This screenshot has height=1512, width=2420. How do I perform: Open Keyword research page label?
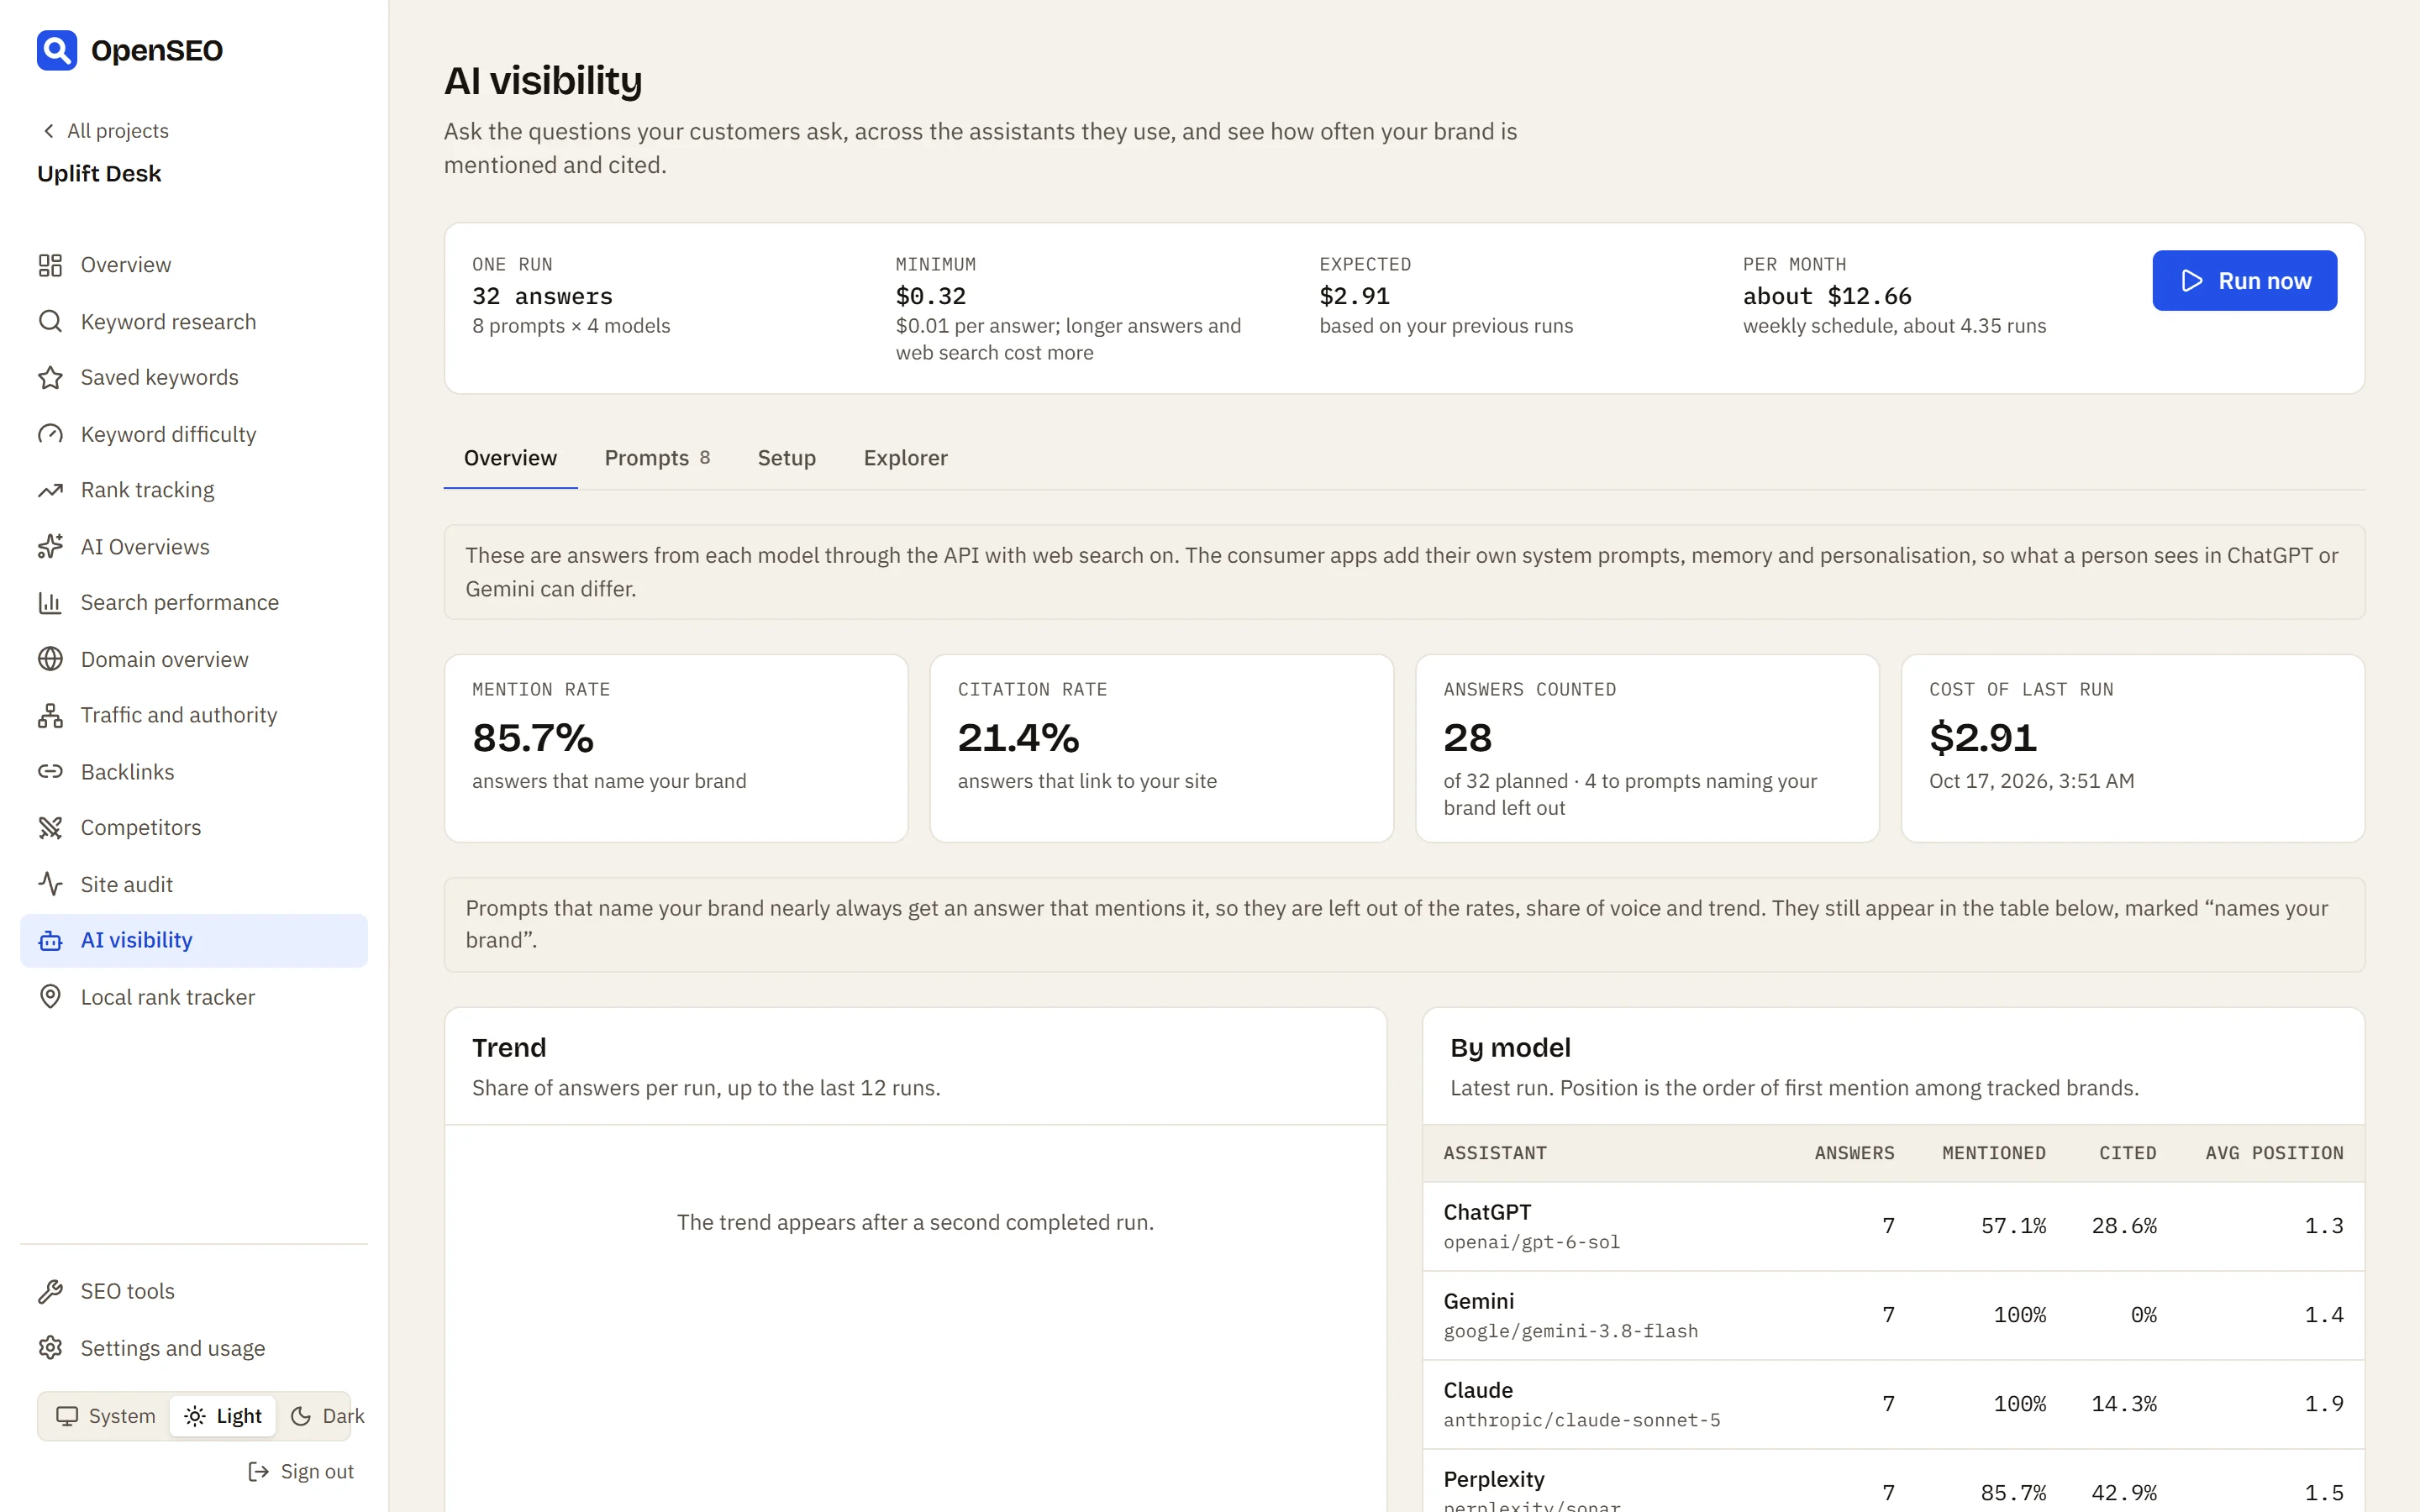[168, 321]
